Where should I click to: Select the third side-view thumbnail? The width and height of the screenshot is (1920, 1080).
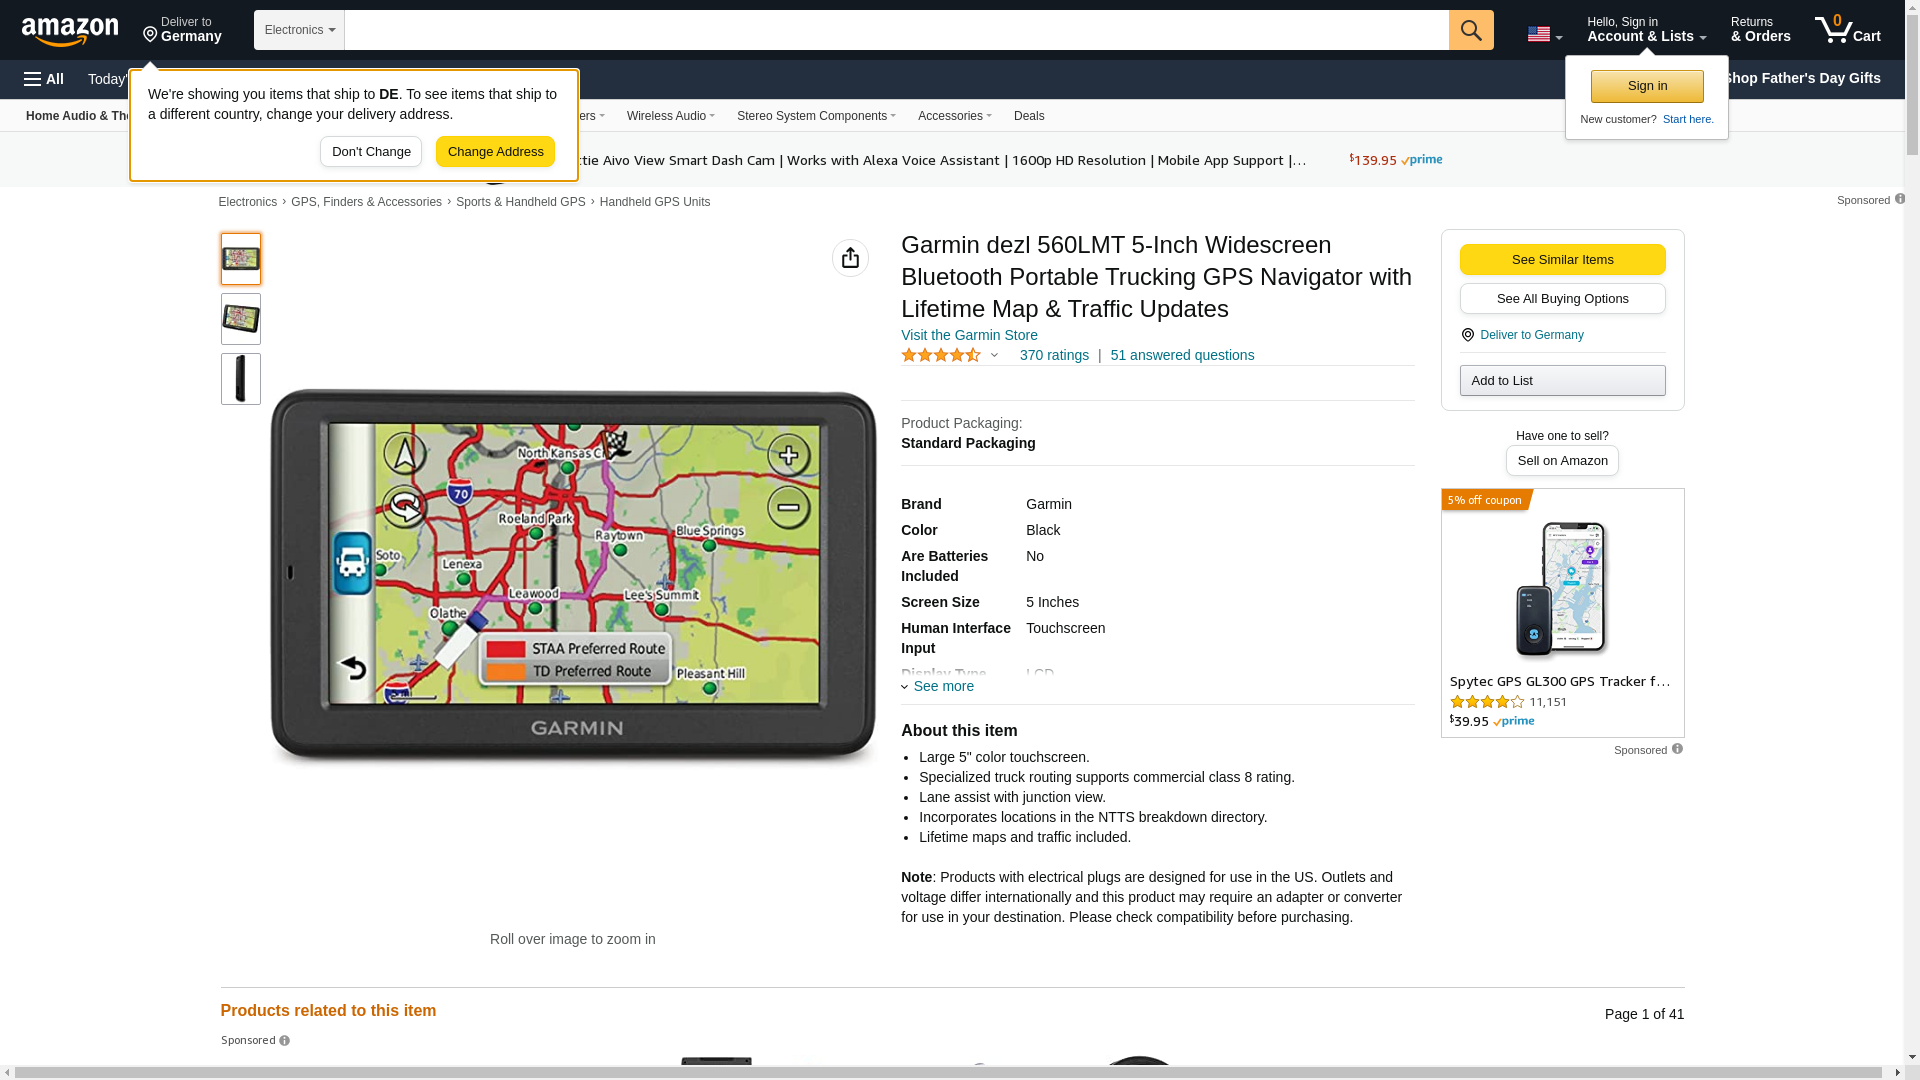[x=240, y=379]
